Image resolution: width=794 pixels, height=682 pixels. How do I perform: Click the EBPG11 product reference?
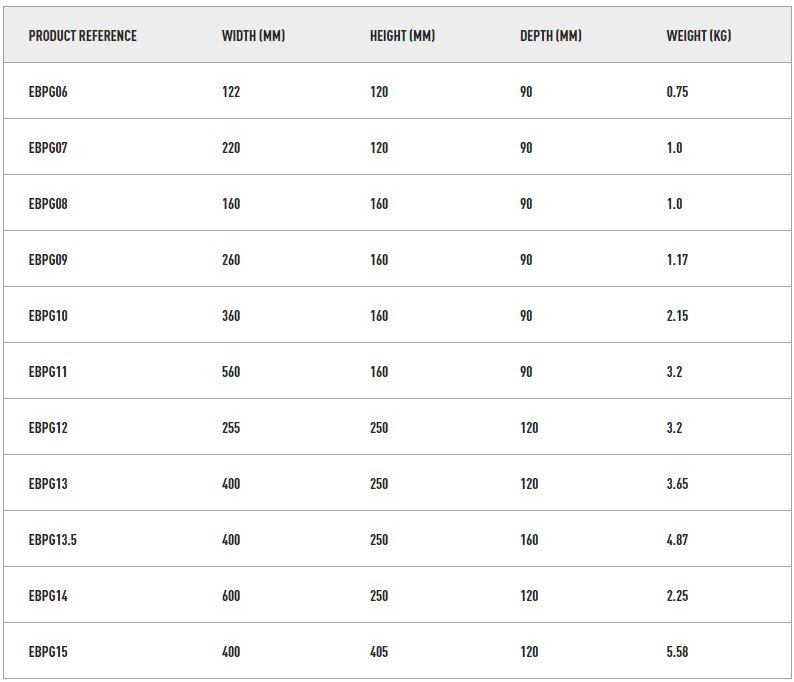pyautogui.click(x=48, y=372)
